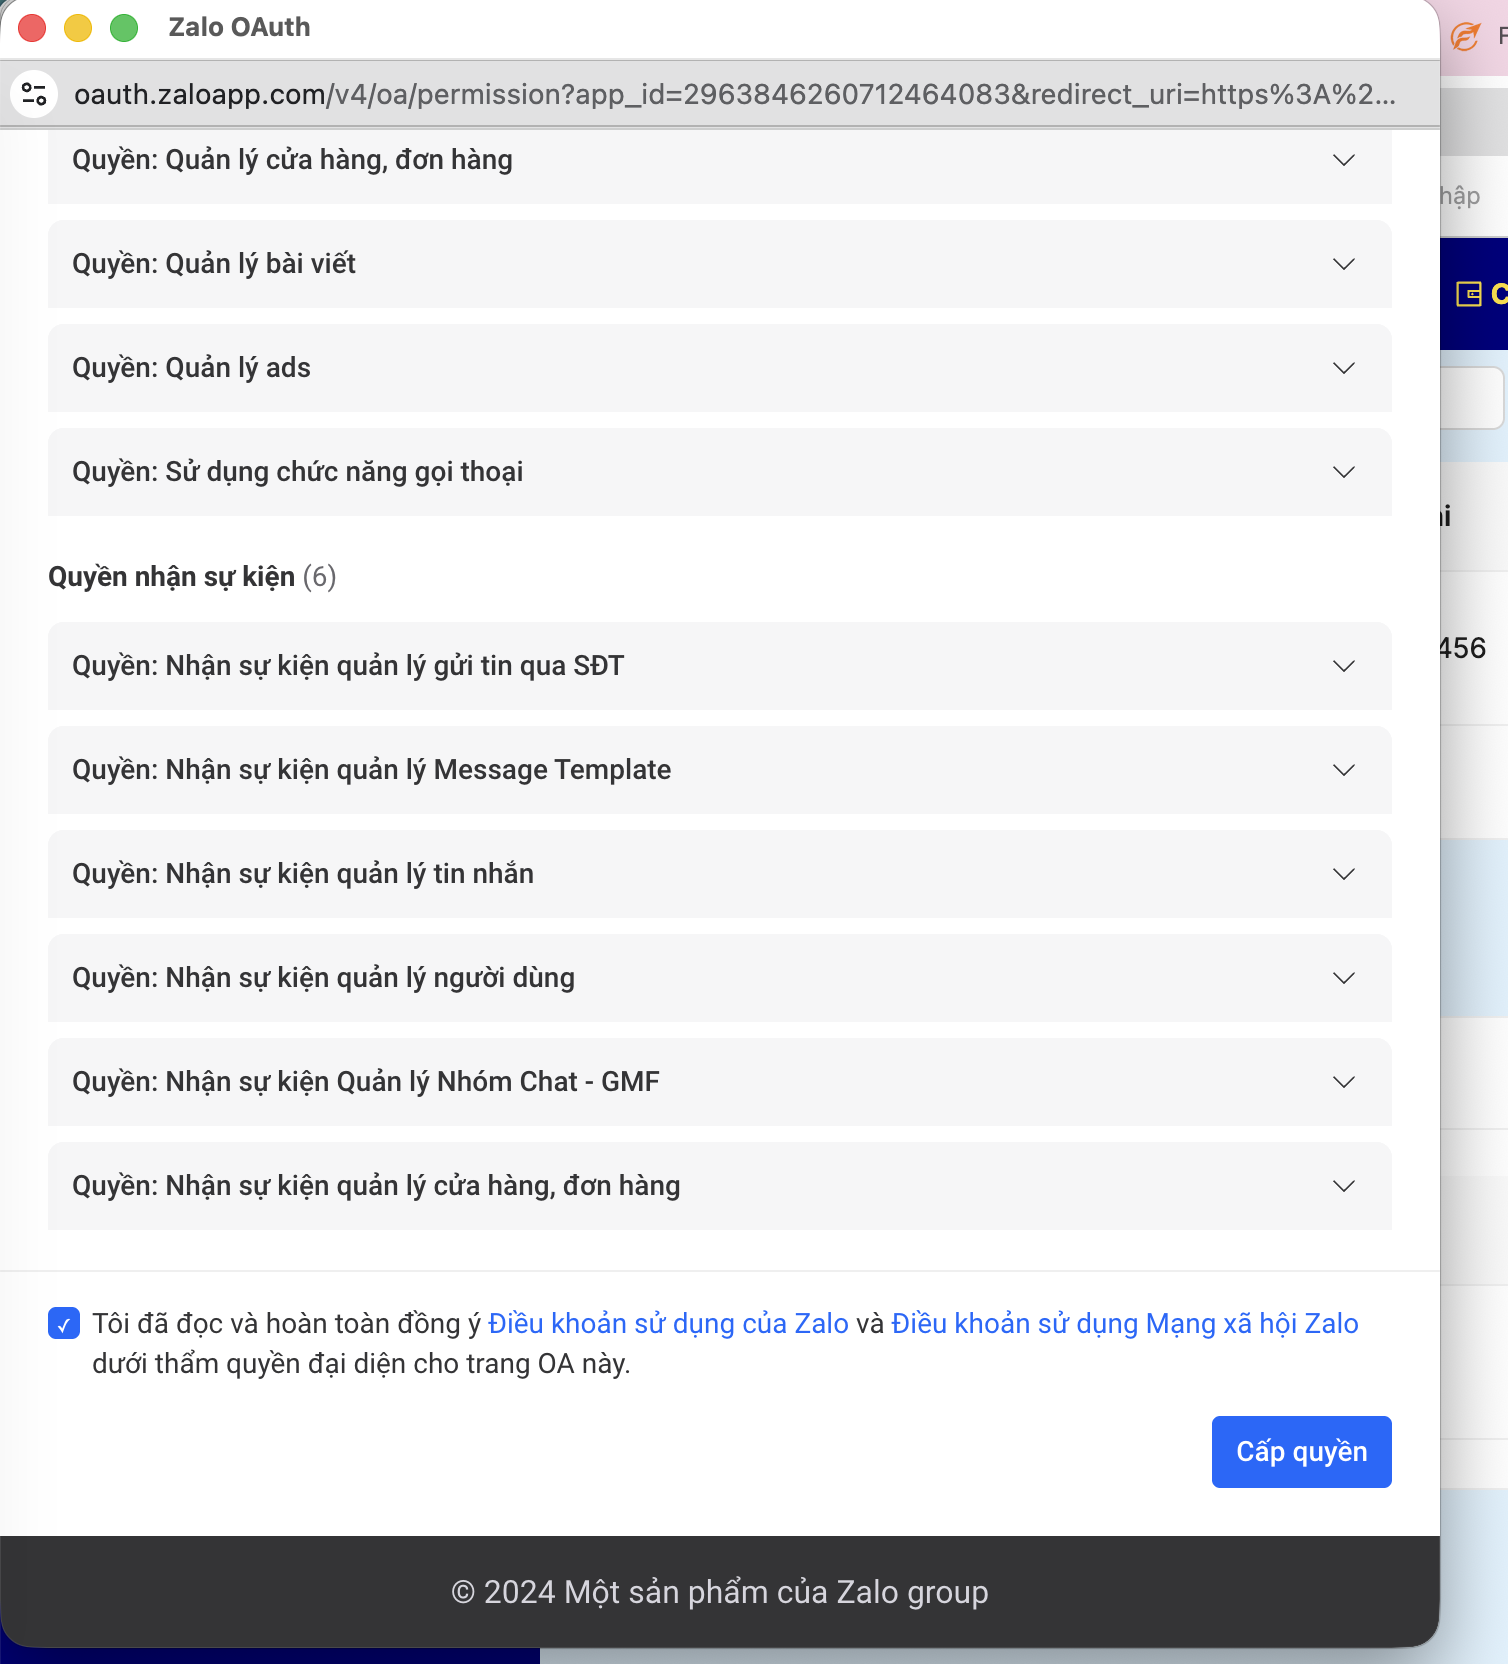
Task: Expand Nhận sự kiện quản lý Message Template
Action: (720, 770)
